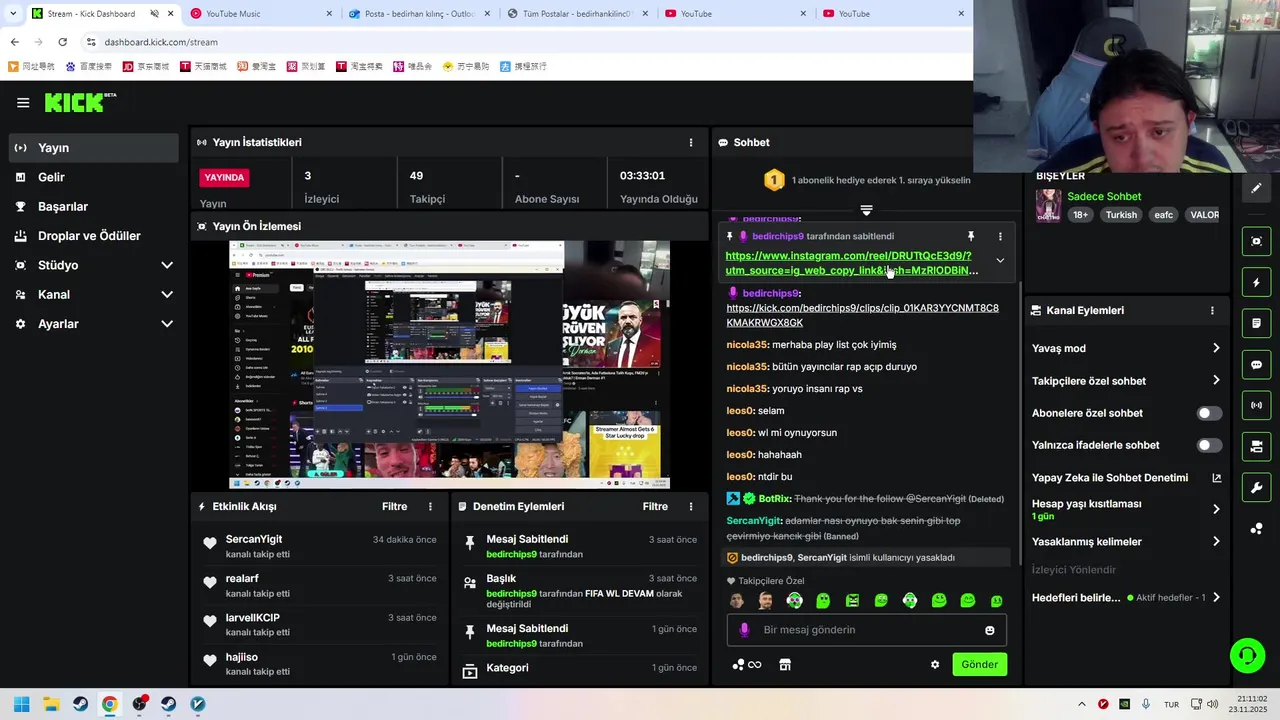Image resolution: width=1280 pixels, height=720 pixels.
Task: Click Sadece Sohbet category link
Action: tap(1104, 196)
